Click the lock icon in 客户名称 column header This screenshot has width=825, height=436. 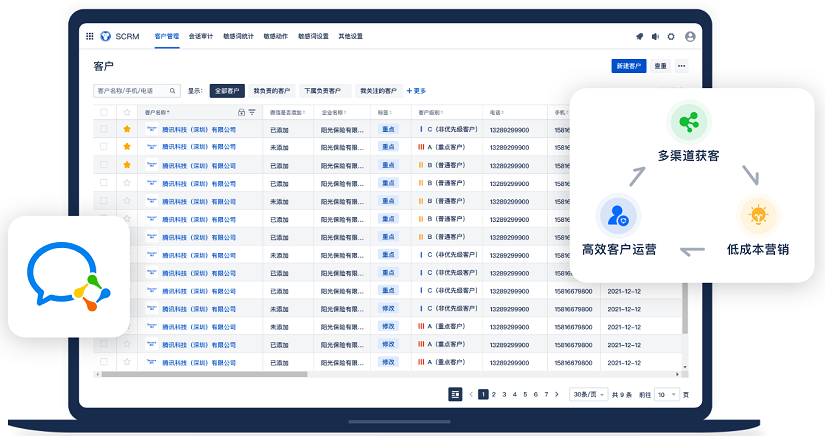[242, 112]
